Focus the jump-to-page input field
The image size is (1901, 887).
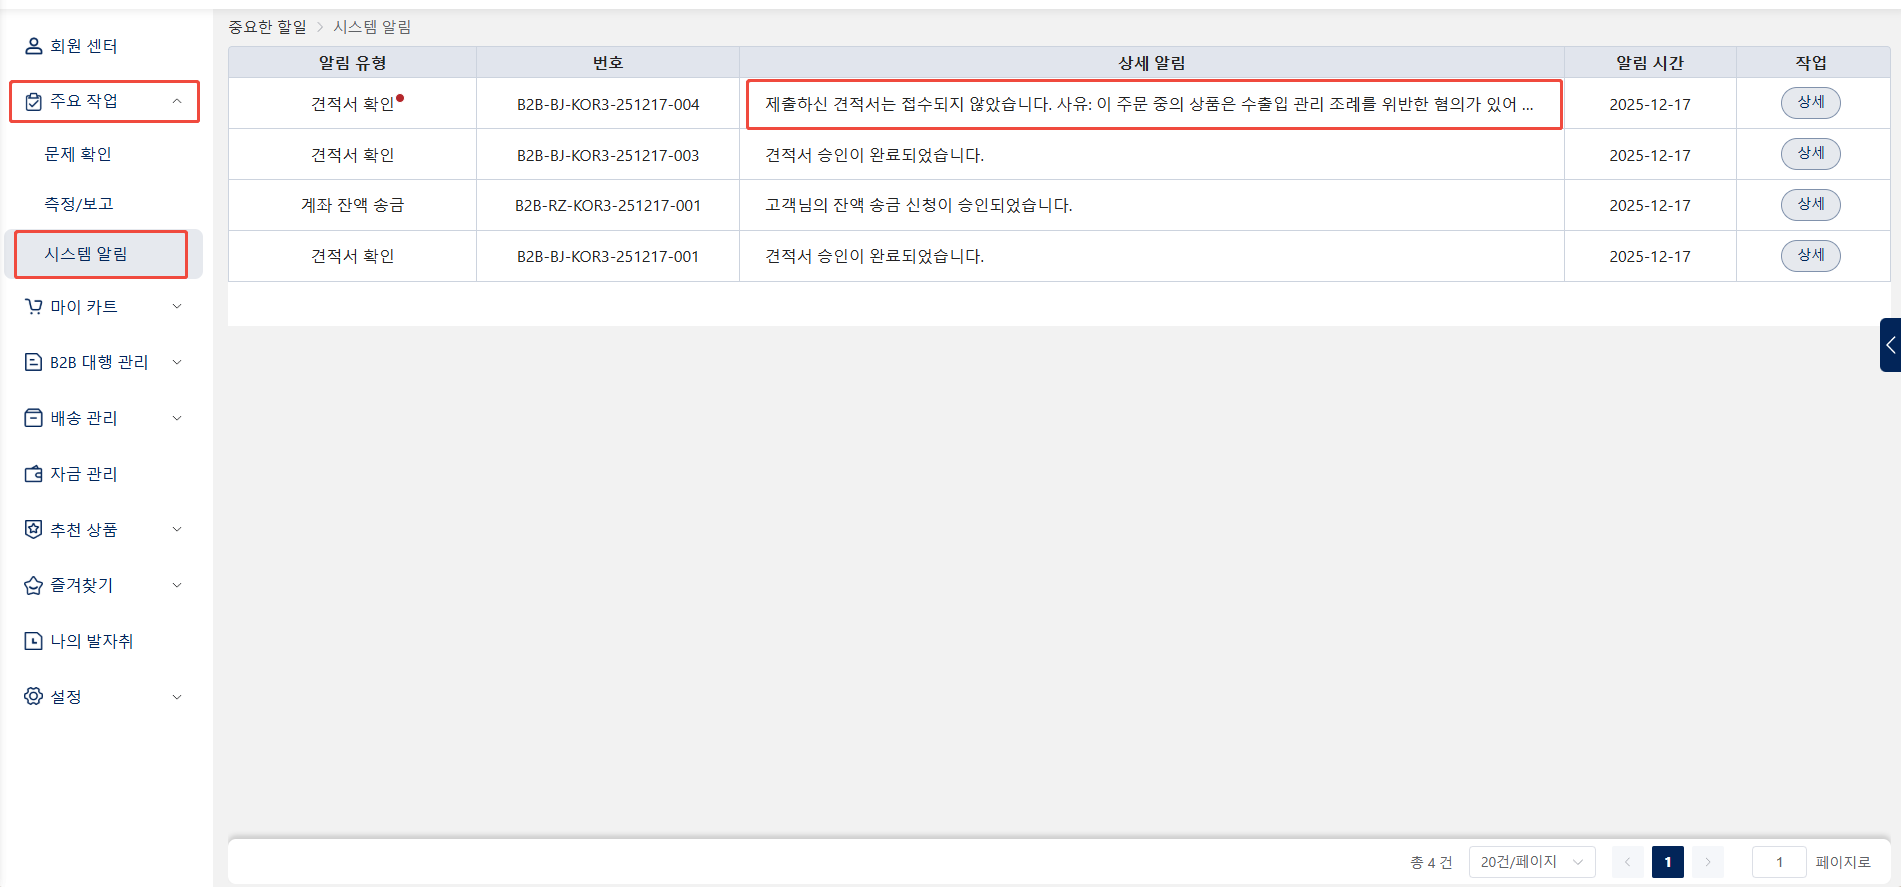point(1779,862)
